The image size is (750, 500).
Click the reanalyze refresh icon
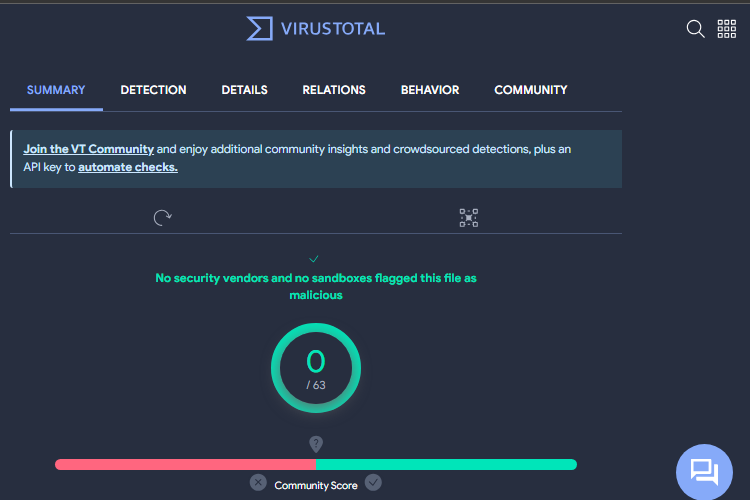163,218
